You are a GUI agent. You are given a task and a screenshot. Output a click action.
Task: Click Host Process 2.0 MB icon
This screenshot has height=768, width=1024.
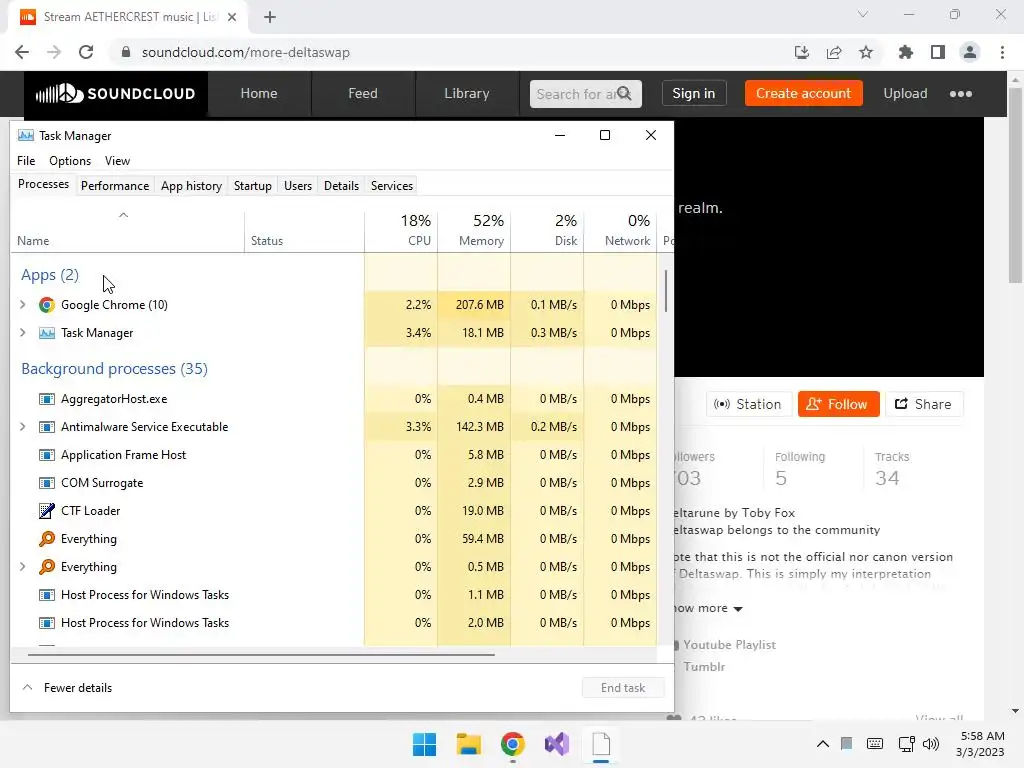(46, 623)
